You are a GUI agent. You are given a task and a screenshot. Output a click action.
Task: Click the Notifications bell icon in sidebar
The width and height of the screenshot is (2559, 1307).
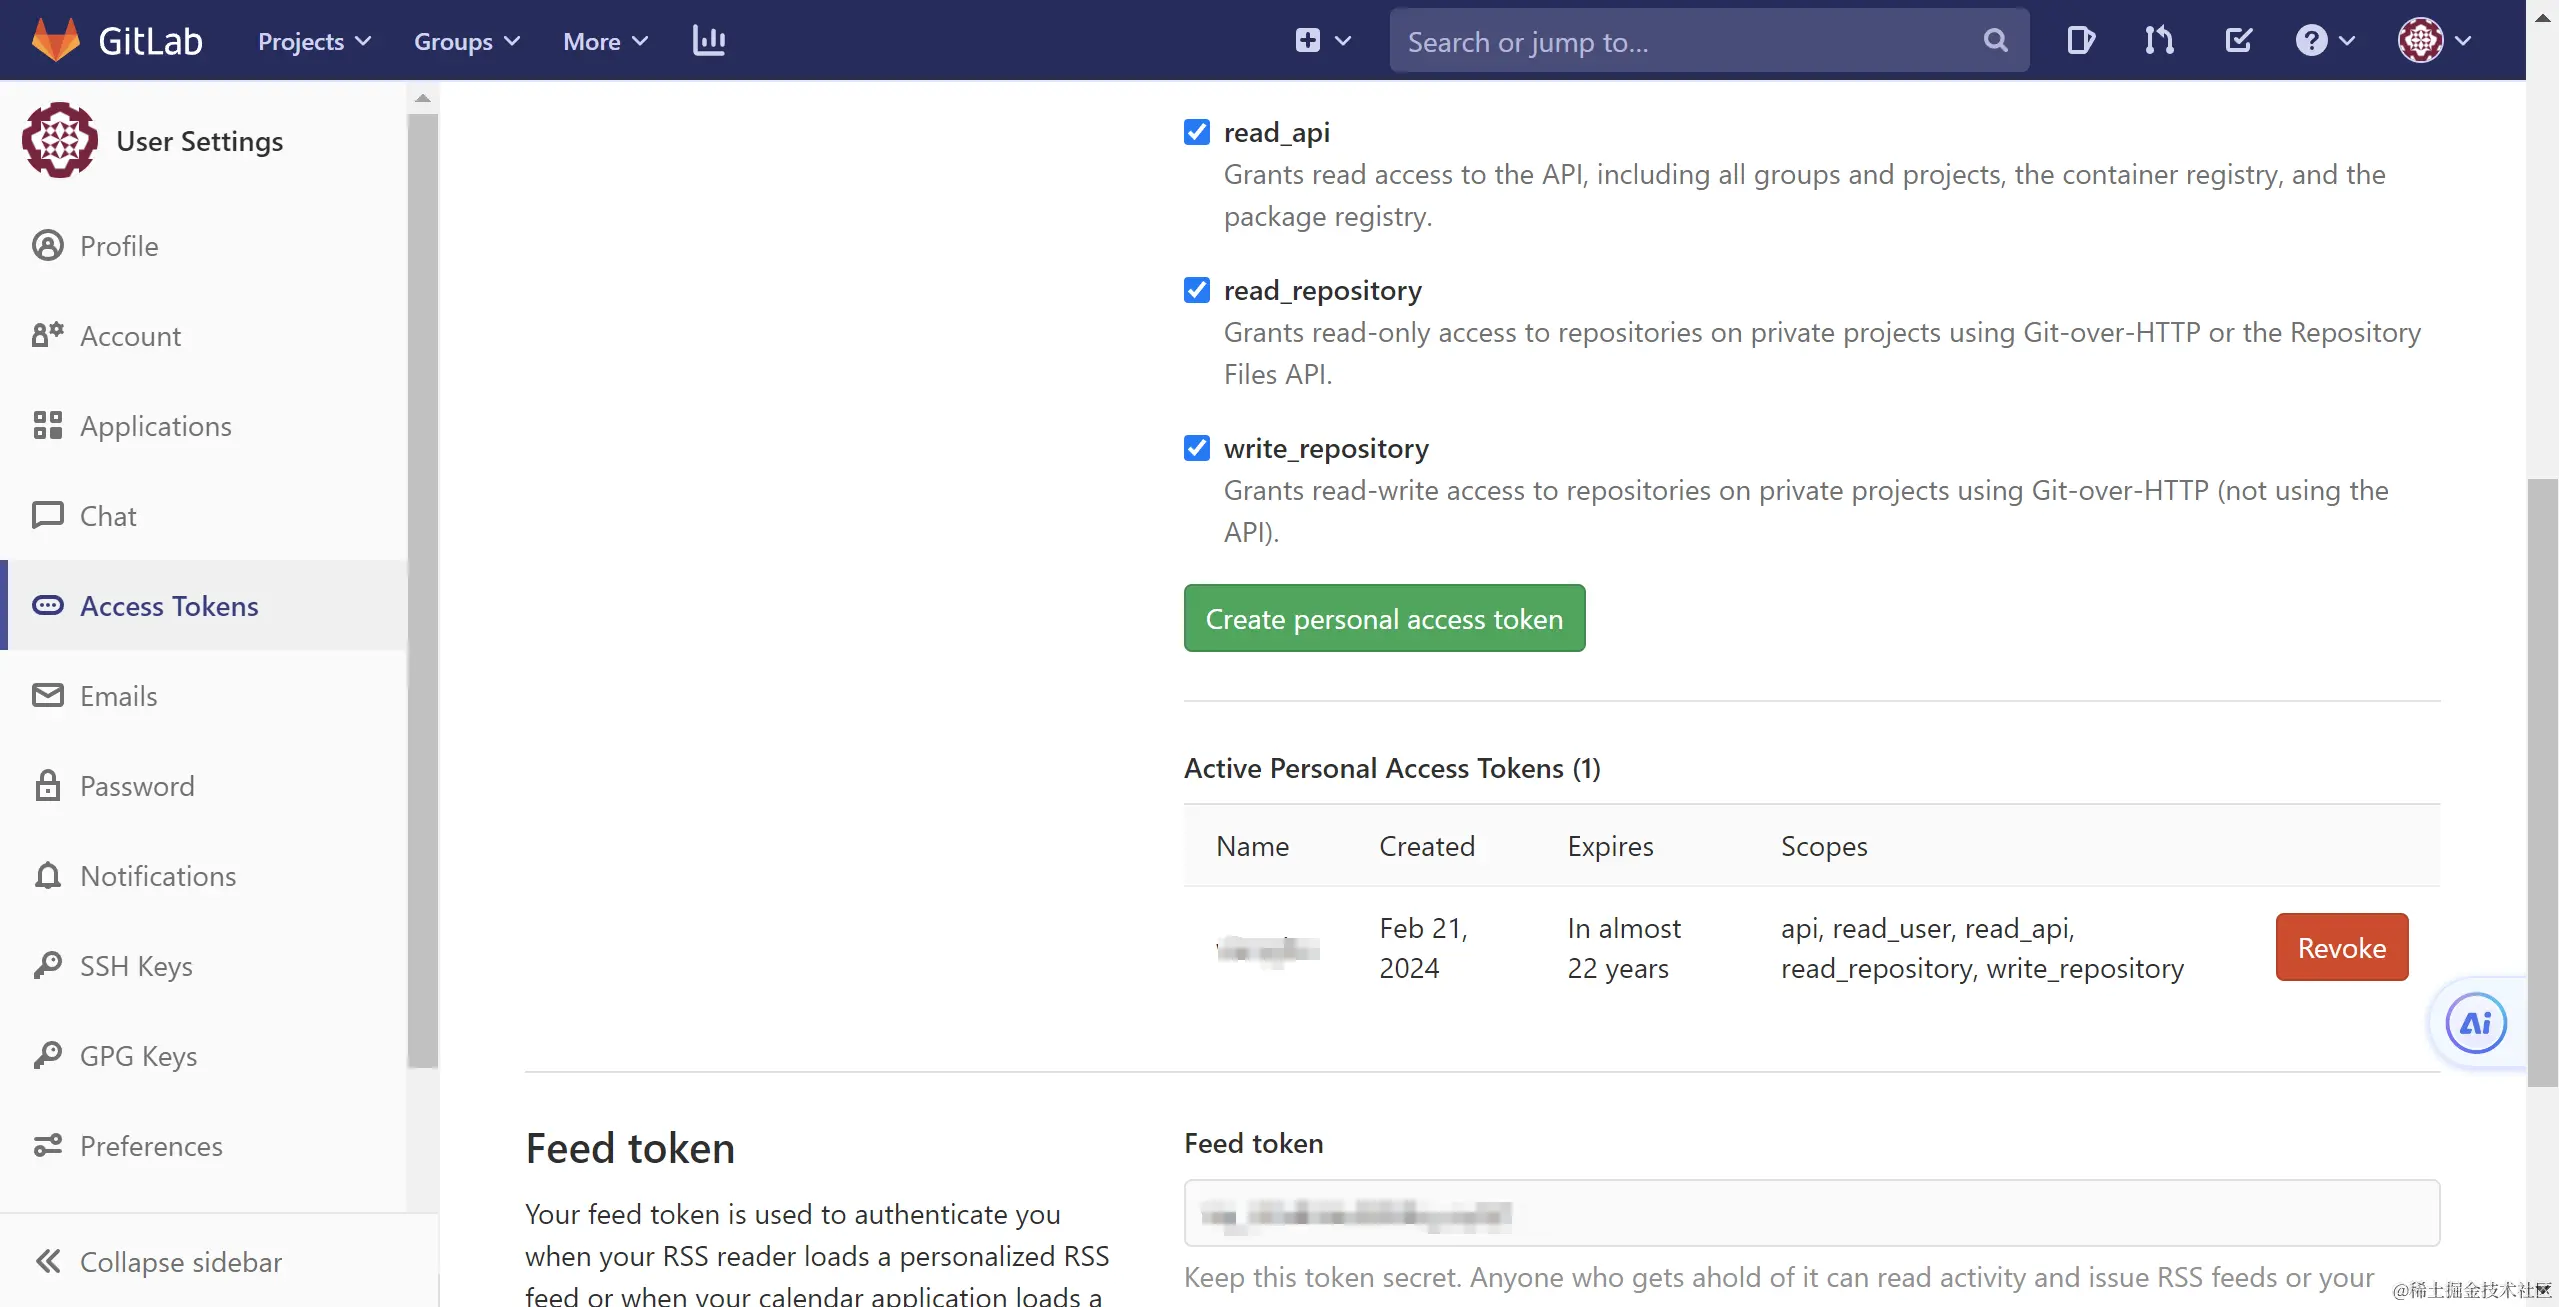coord(48,875)
